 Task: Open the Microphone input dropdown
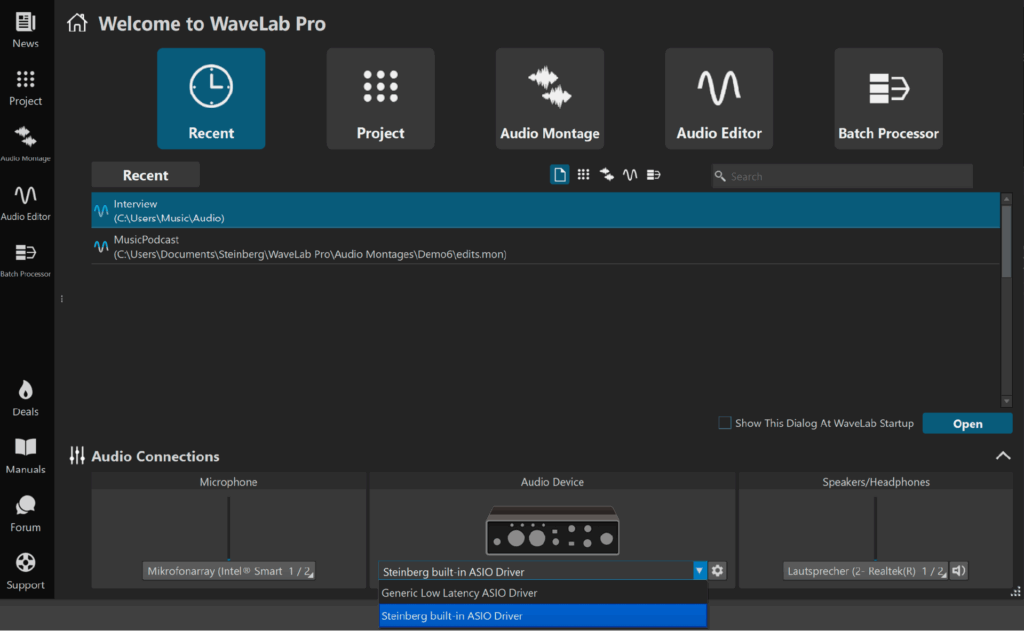click(229, 571)
